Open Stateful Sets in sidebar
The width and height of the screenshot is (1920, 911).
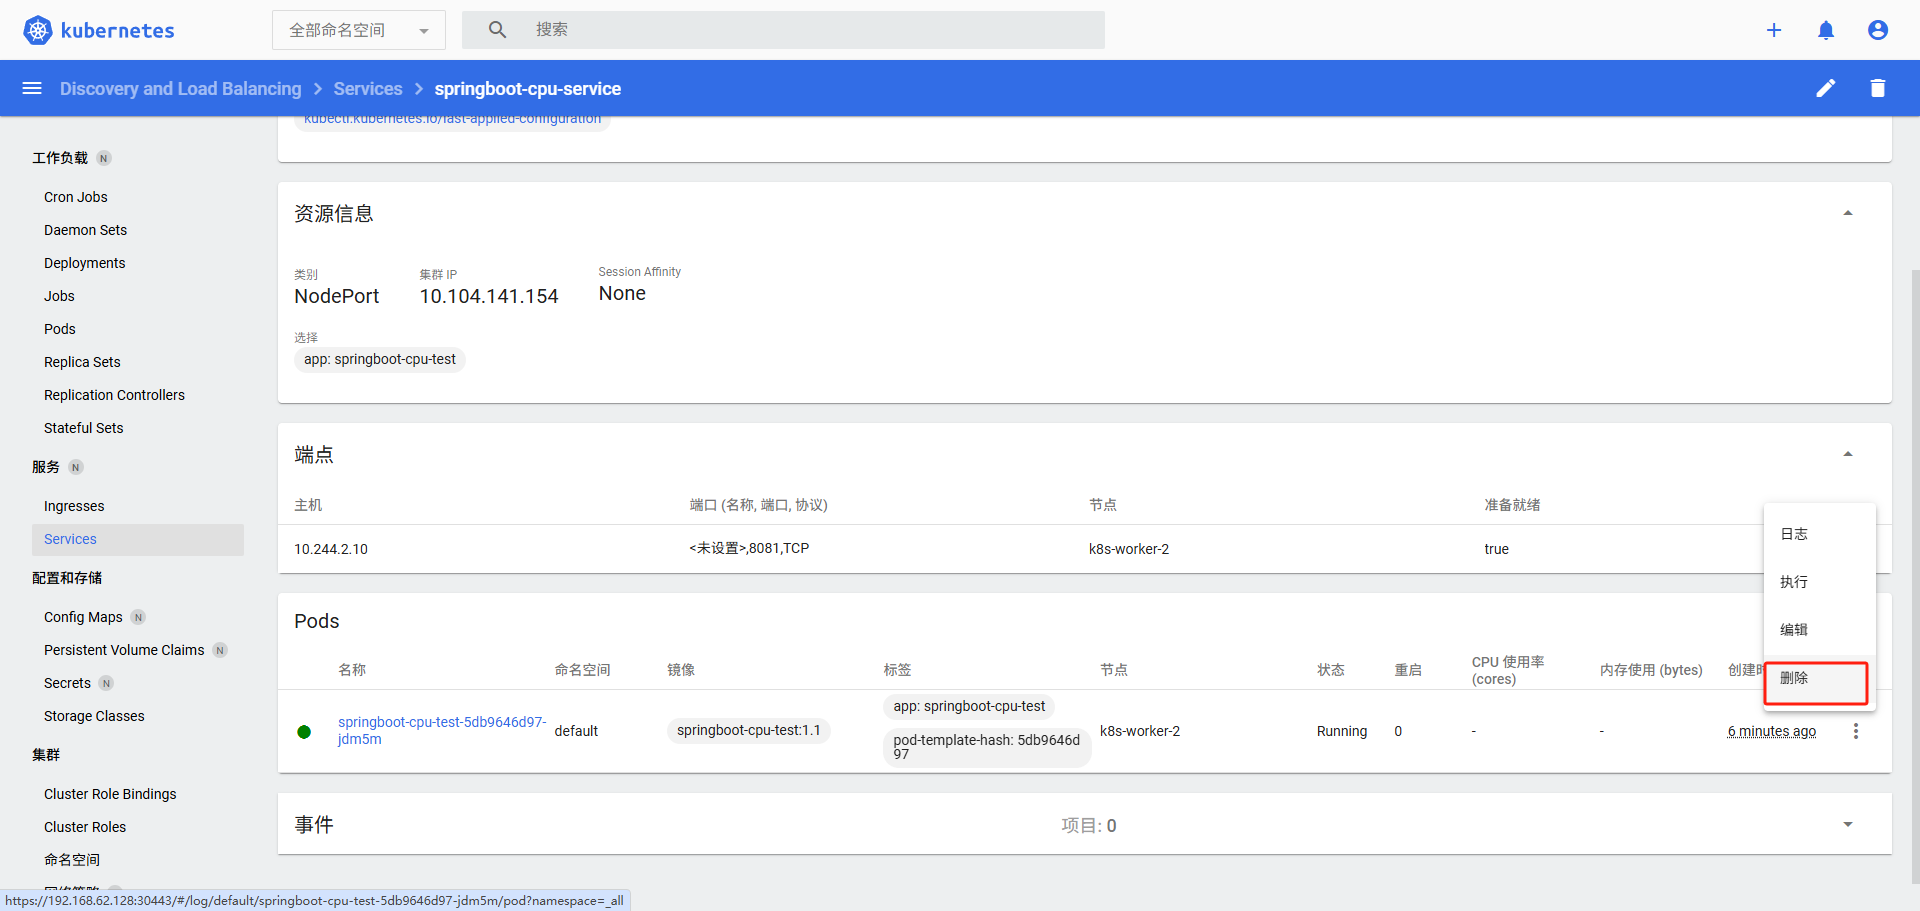click(84, 428)
